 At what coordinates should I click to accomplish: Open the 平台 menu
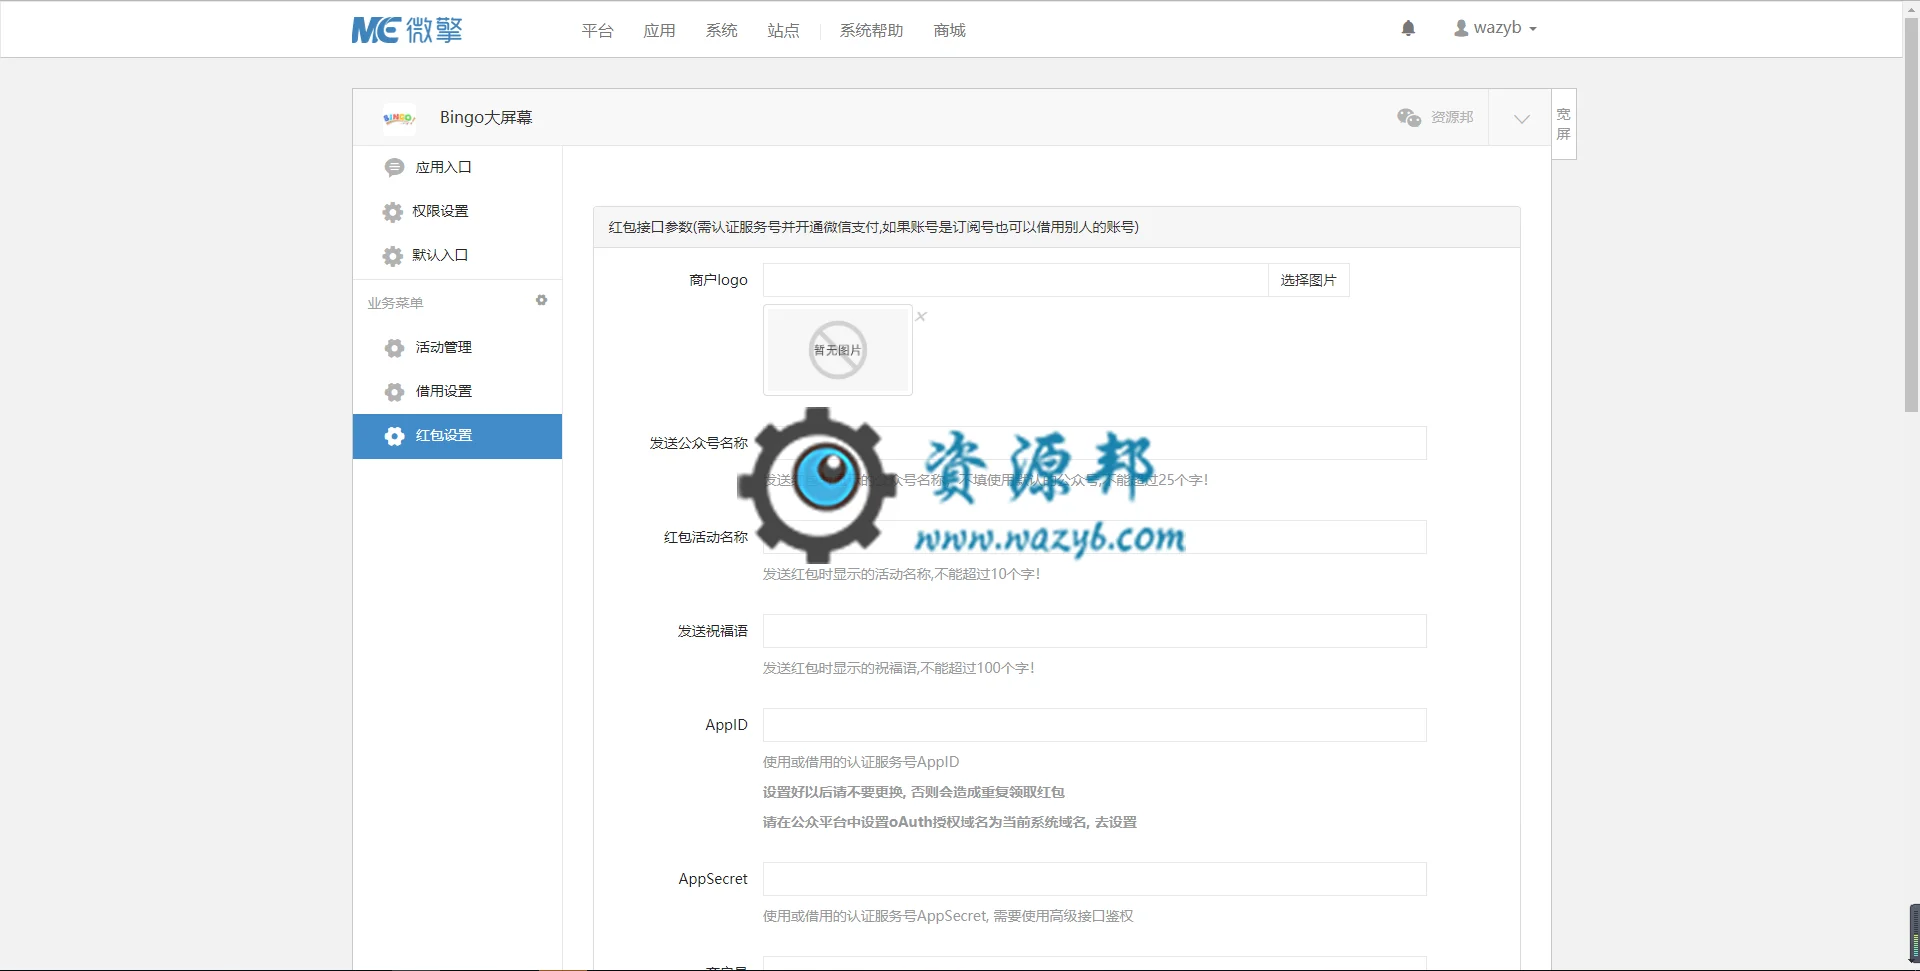pyautogui.click(x=597, y=30)
